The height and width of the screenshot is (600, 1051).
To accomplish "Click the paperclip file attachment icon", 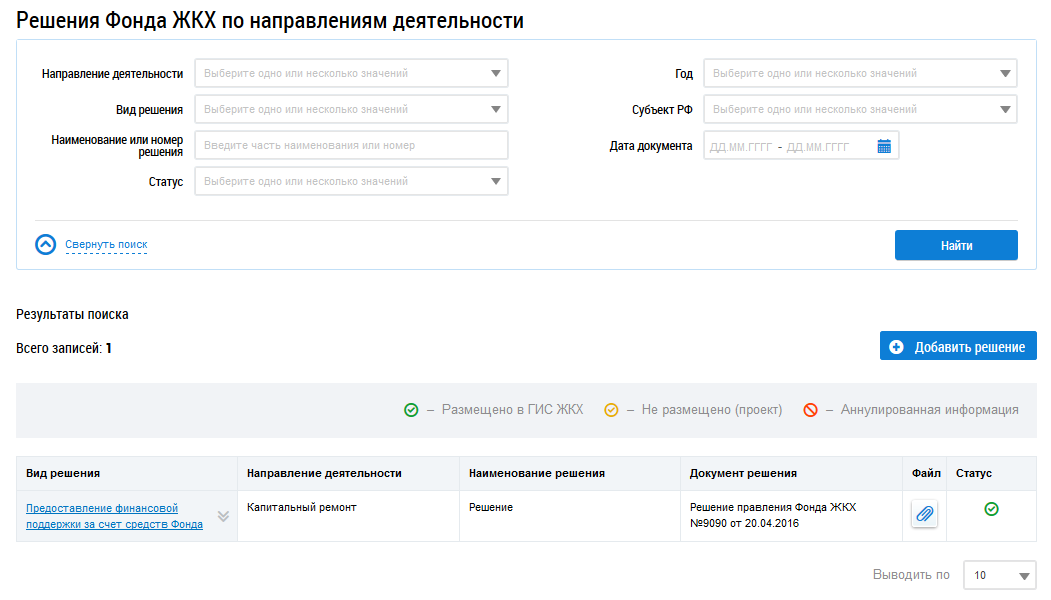I will click(x=924, y=514).
